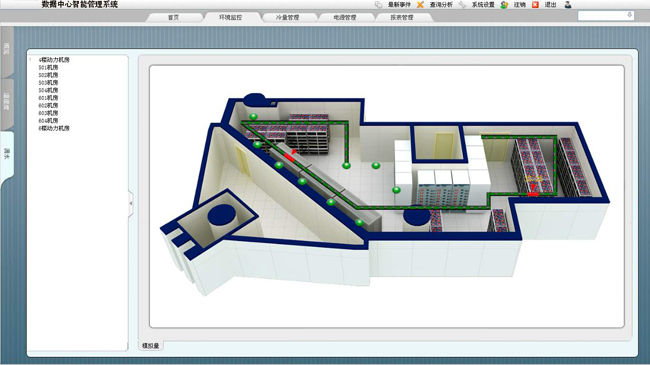Select 603机房 in the room list
This screenshot has width=650, height=365.
[x=48, y=113]
